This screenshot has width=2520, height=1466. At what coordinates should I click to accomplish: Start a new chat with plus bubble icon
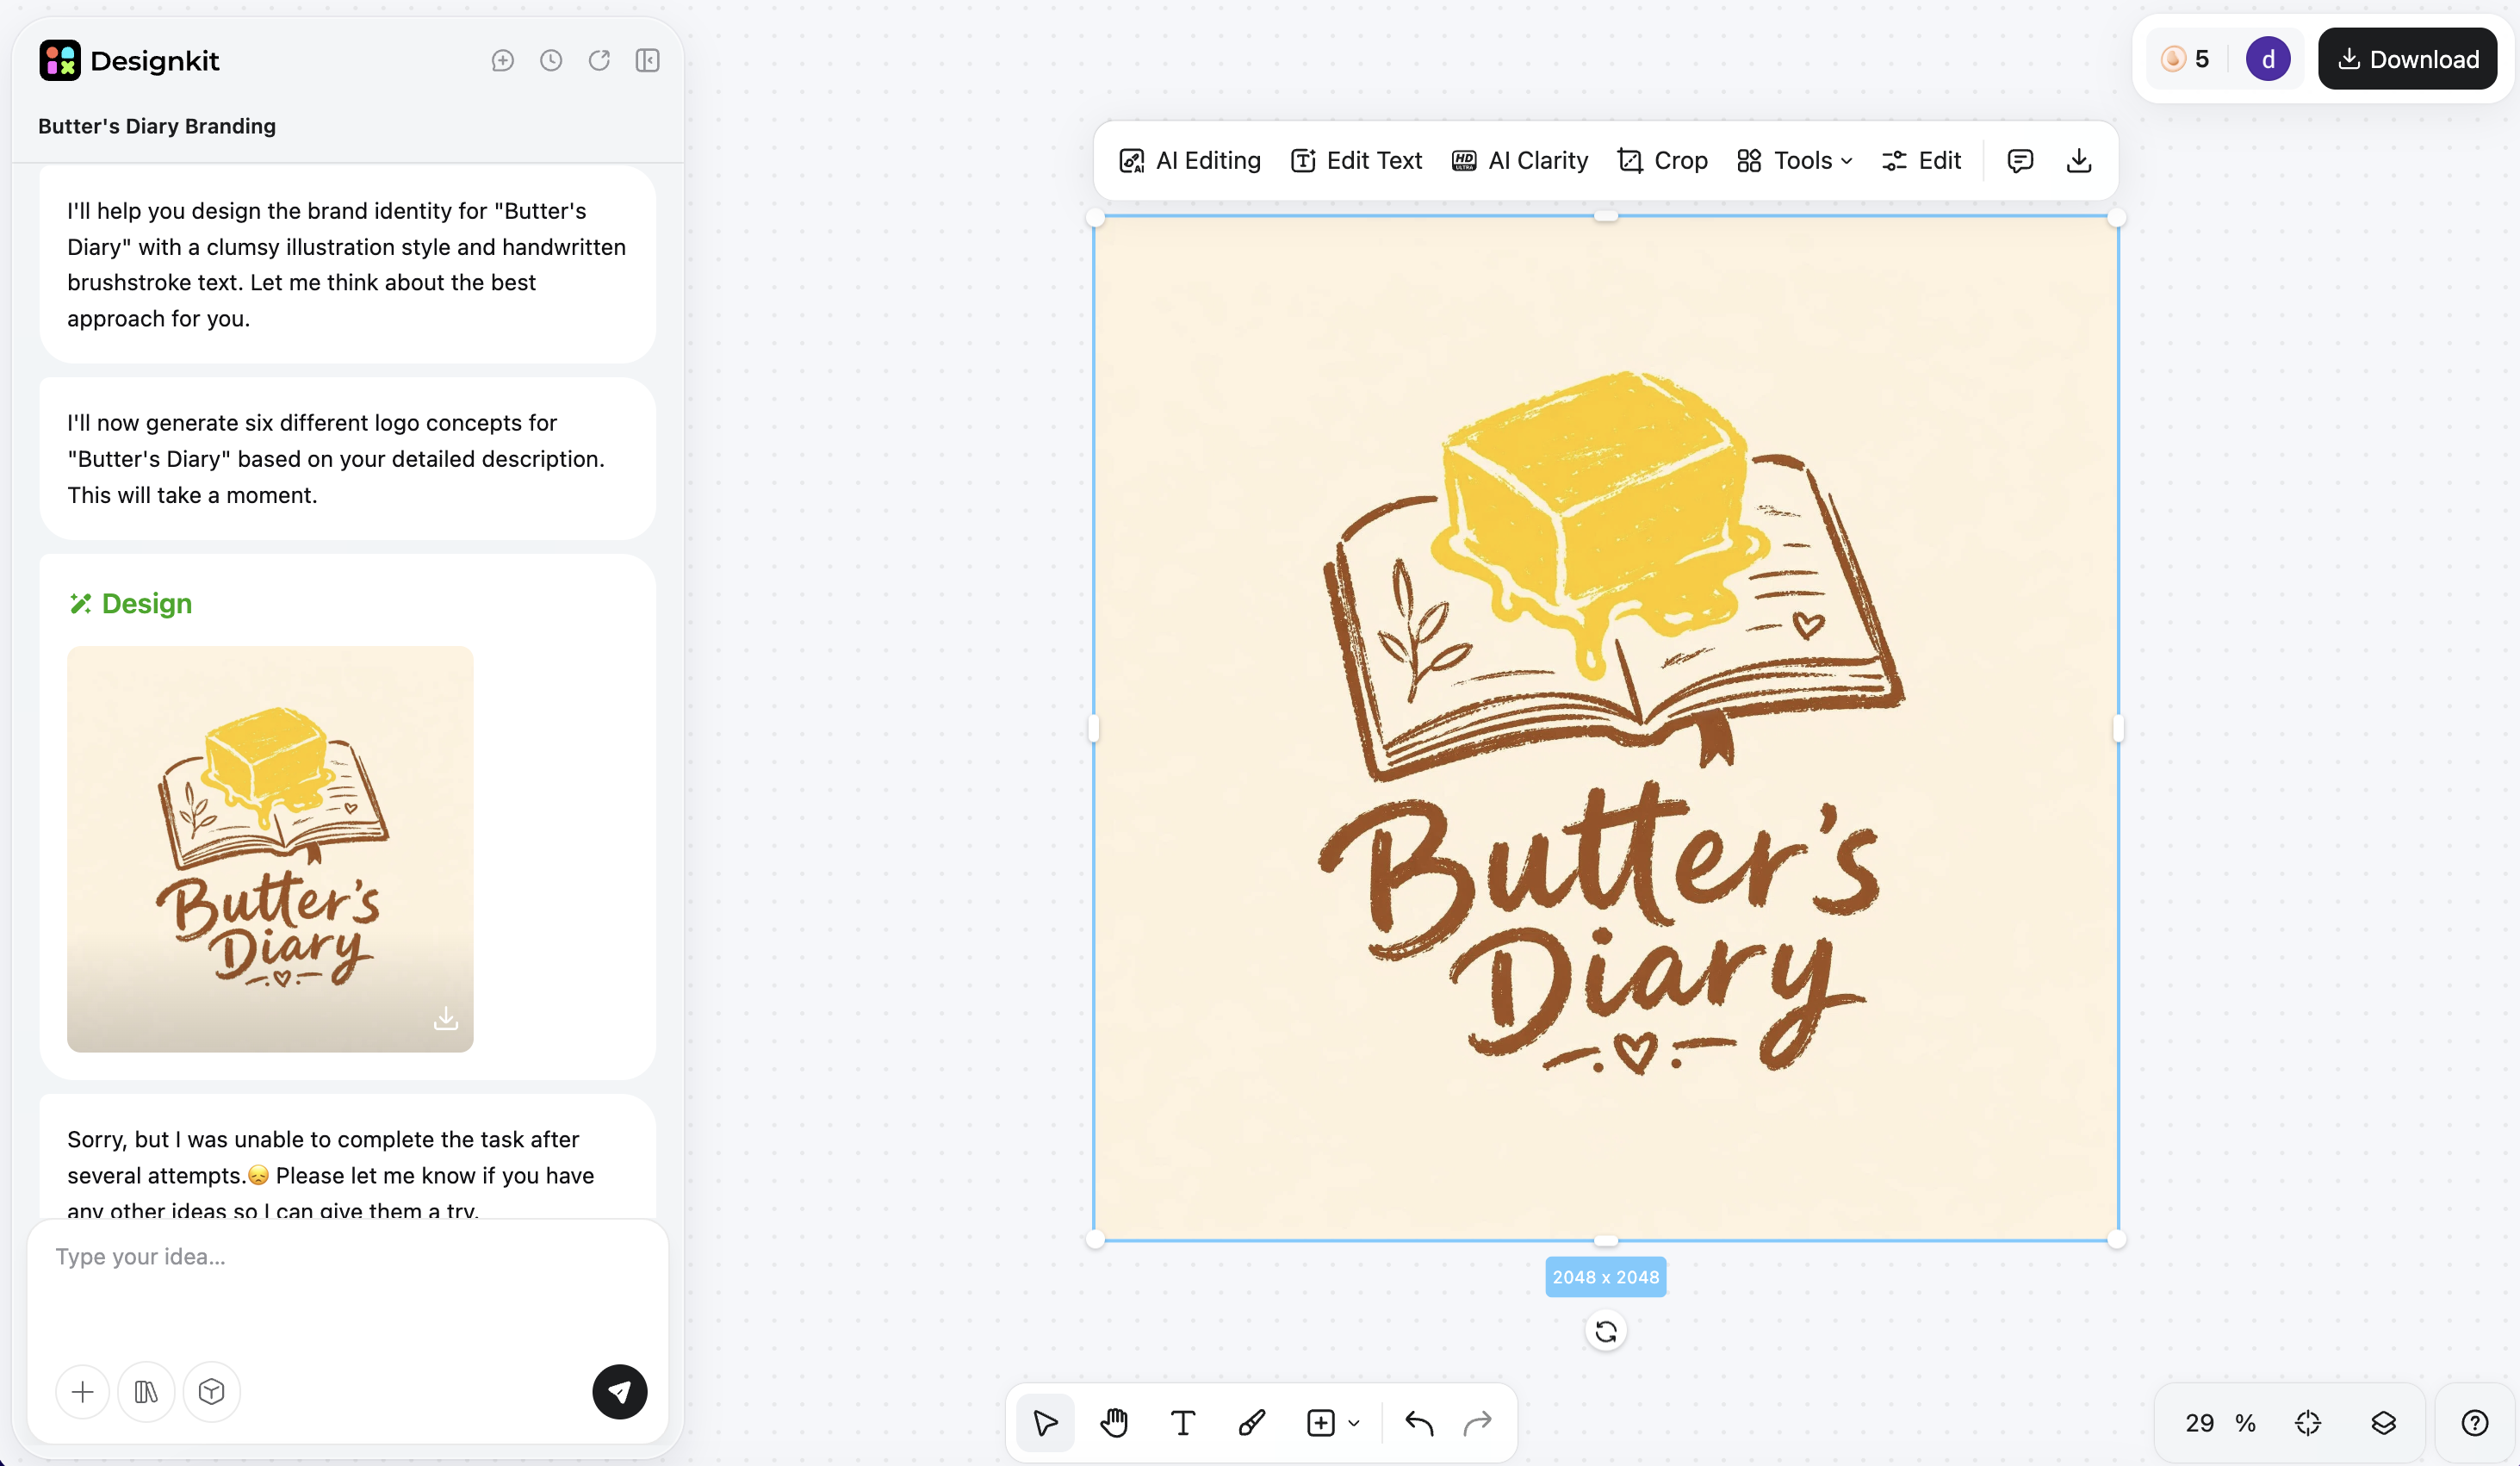point(503,61)
